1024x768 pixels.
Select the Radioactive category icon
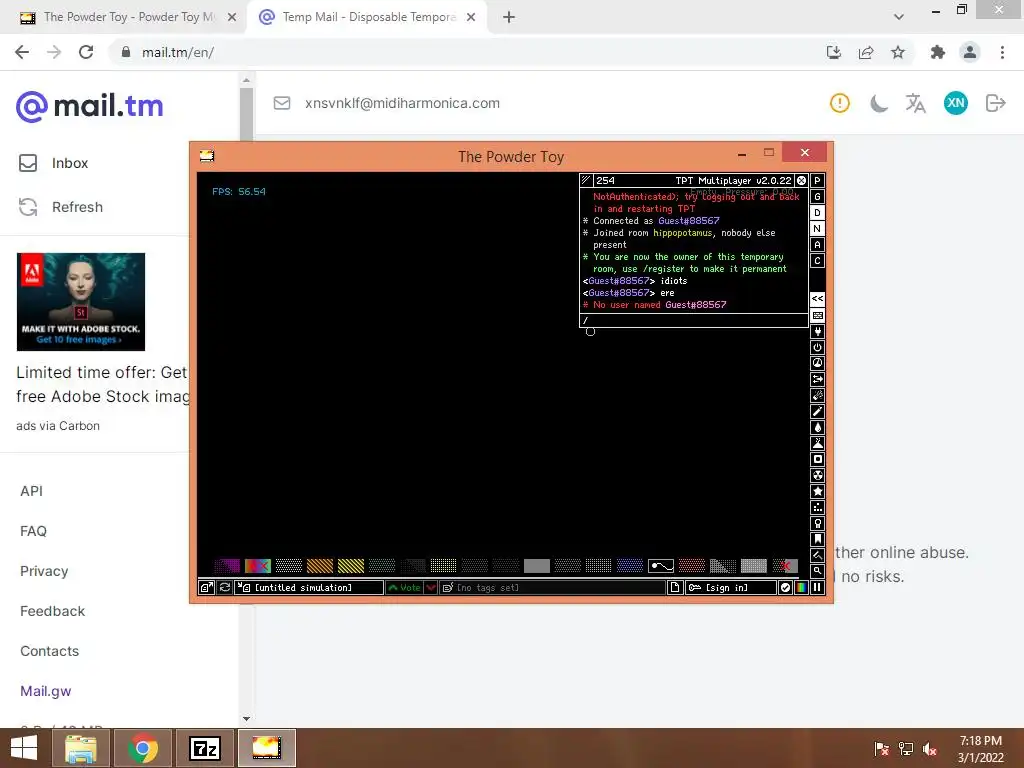pos(818,475)
